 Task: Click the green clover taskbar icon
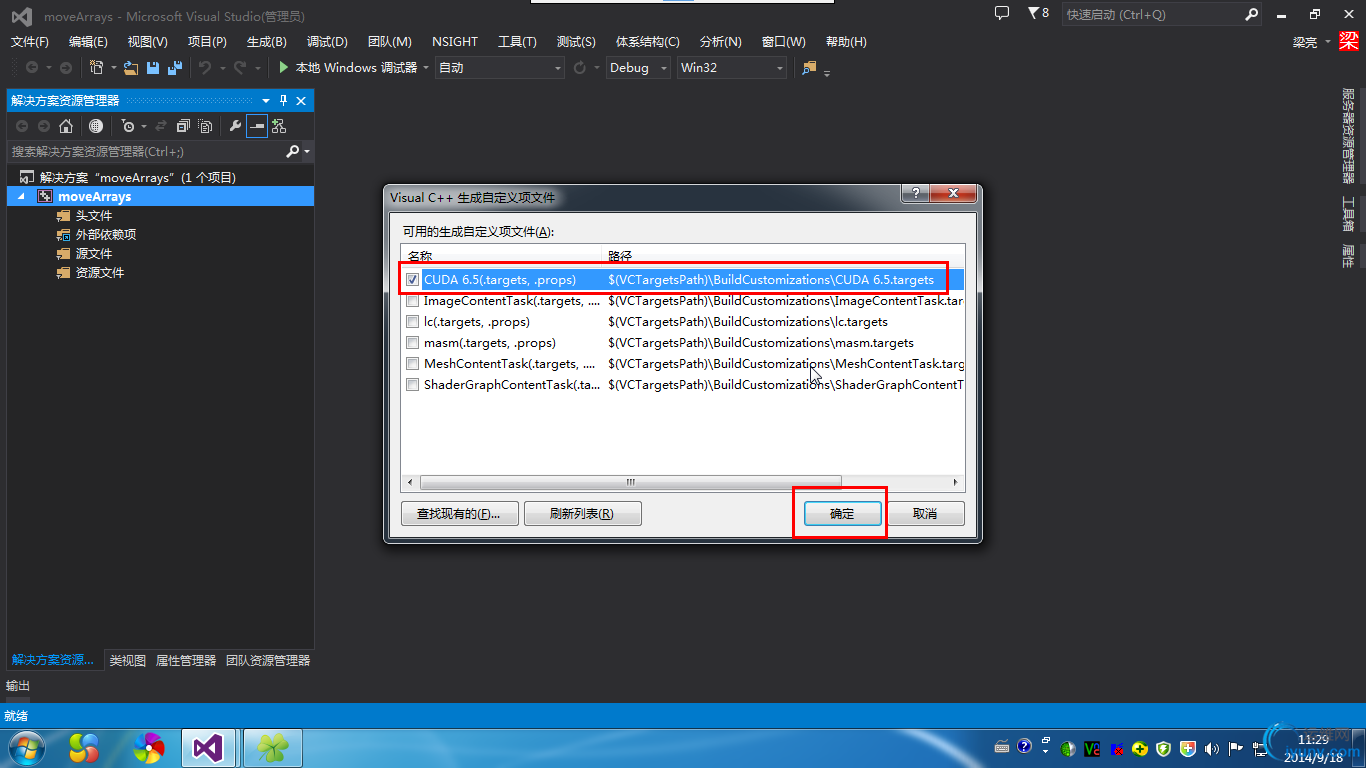(x=273, y=747)
